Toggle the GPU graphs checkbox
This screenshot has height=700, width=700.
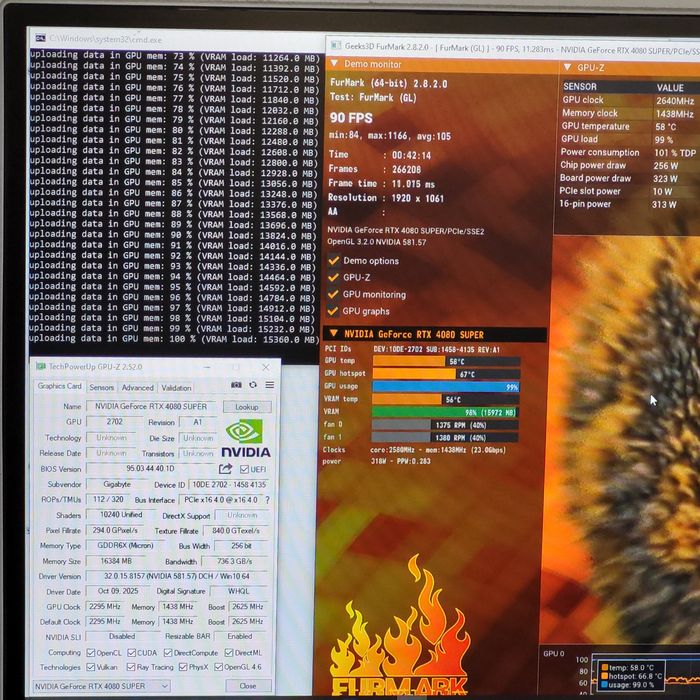coord(333,311)
